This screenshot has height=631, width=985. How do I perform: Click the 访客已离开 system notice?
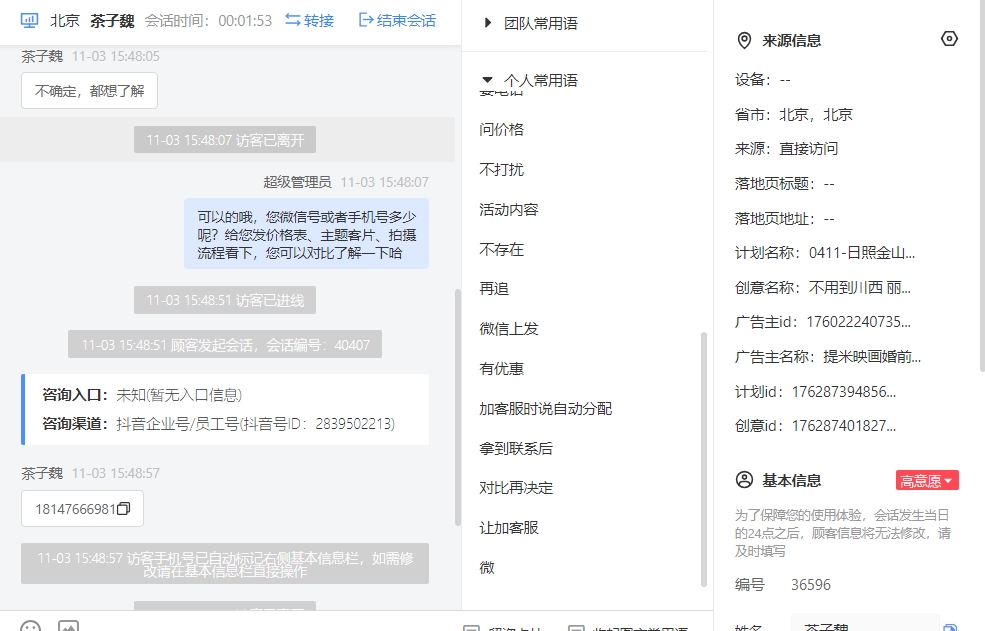point(225,140)
